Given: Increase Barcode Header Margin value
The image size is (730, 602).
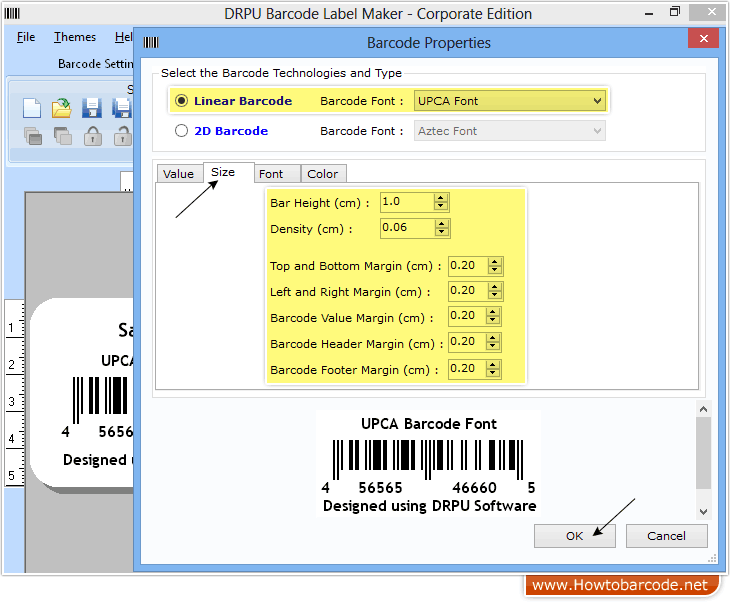Looking at the screenshot, I should pos(493,338).
